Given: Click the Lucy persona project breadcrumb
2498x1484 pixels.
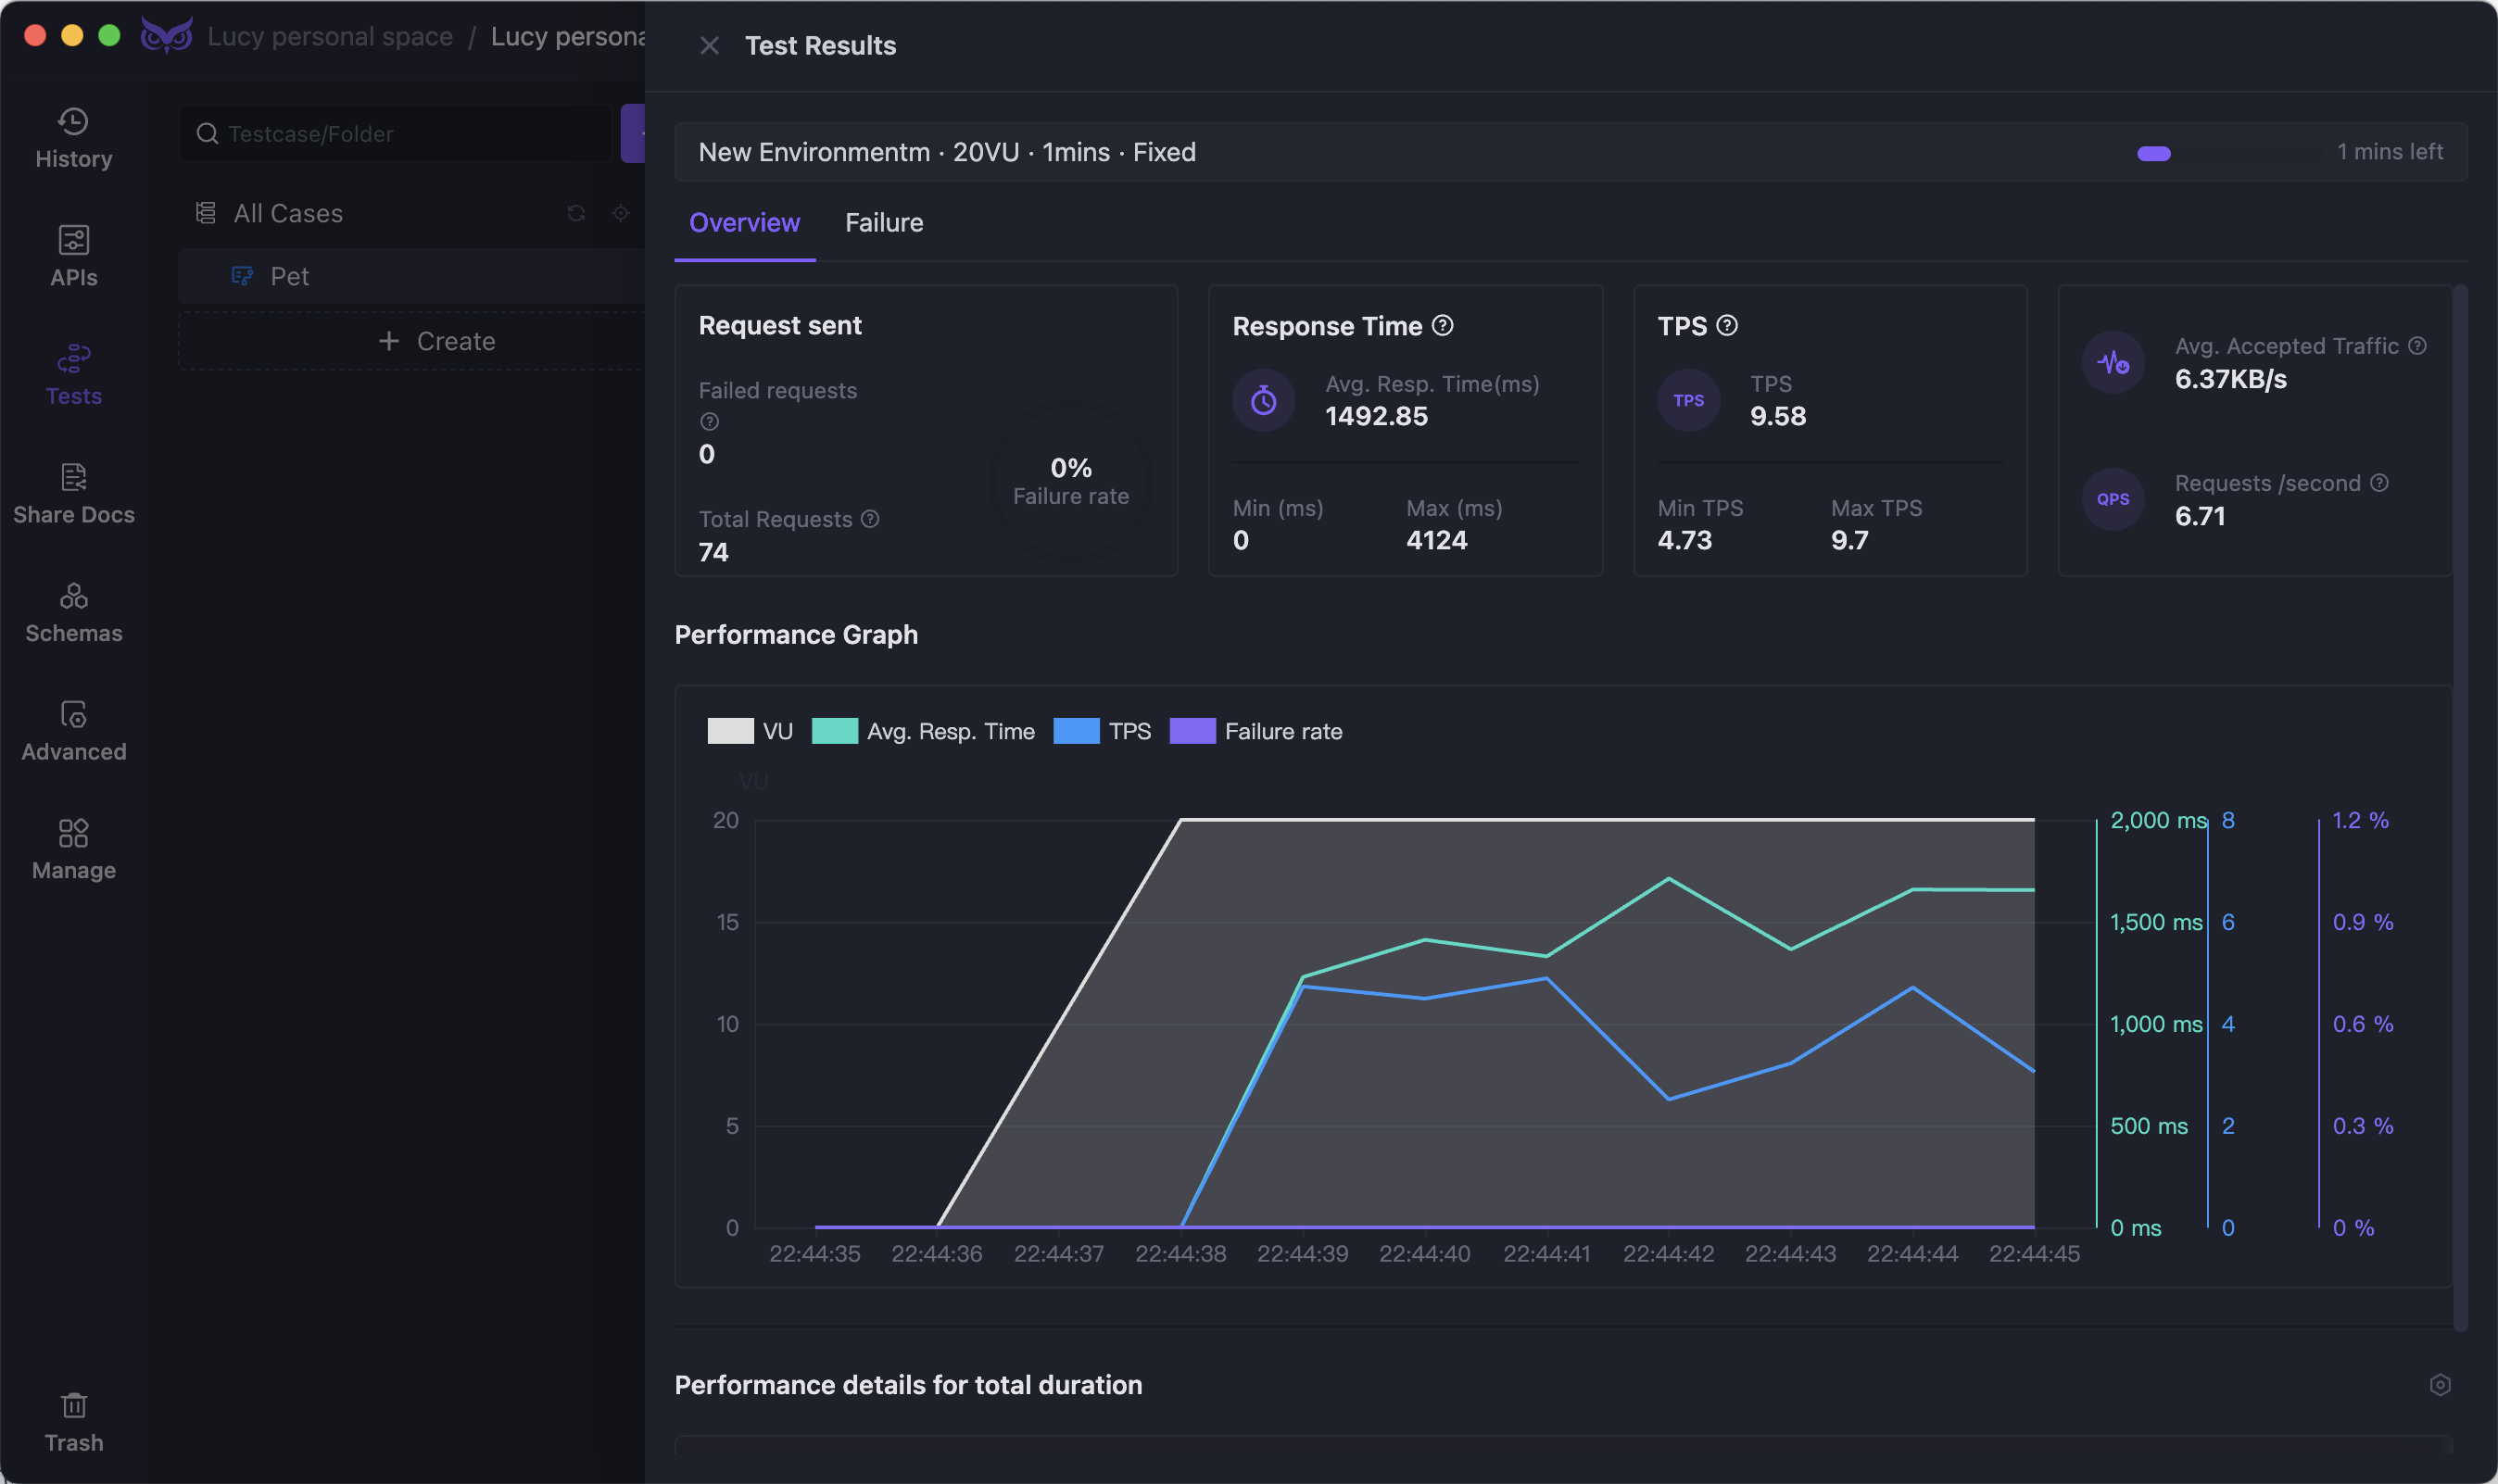Looking at the screenshot, I should [x=568, y=36].
